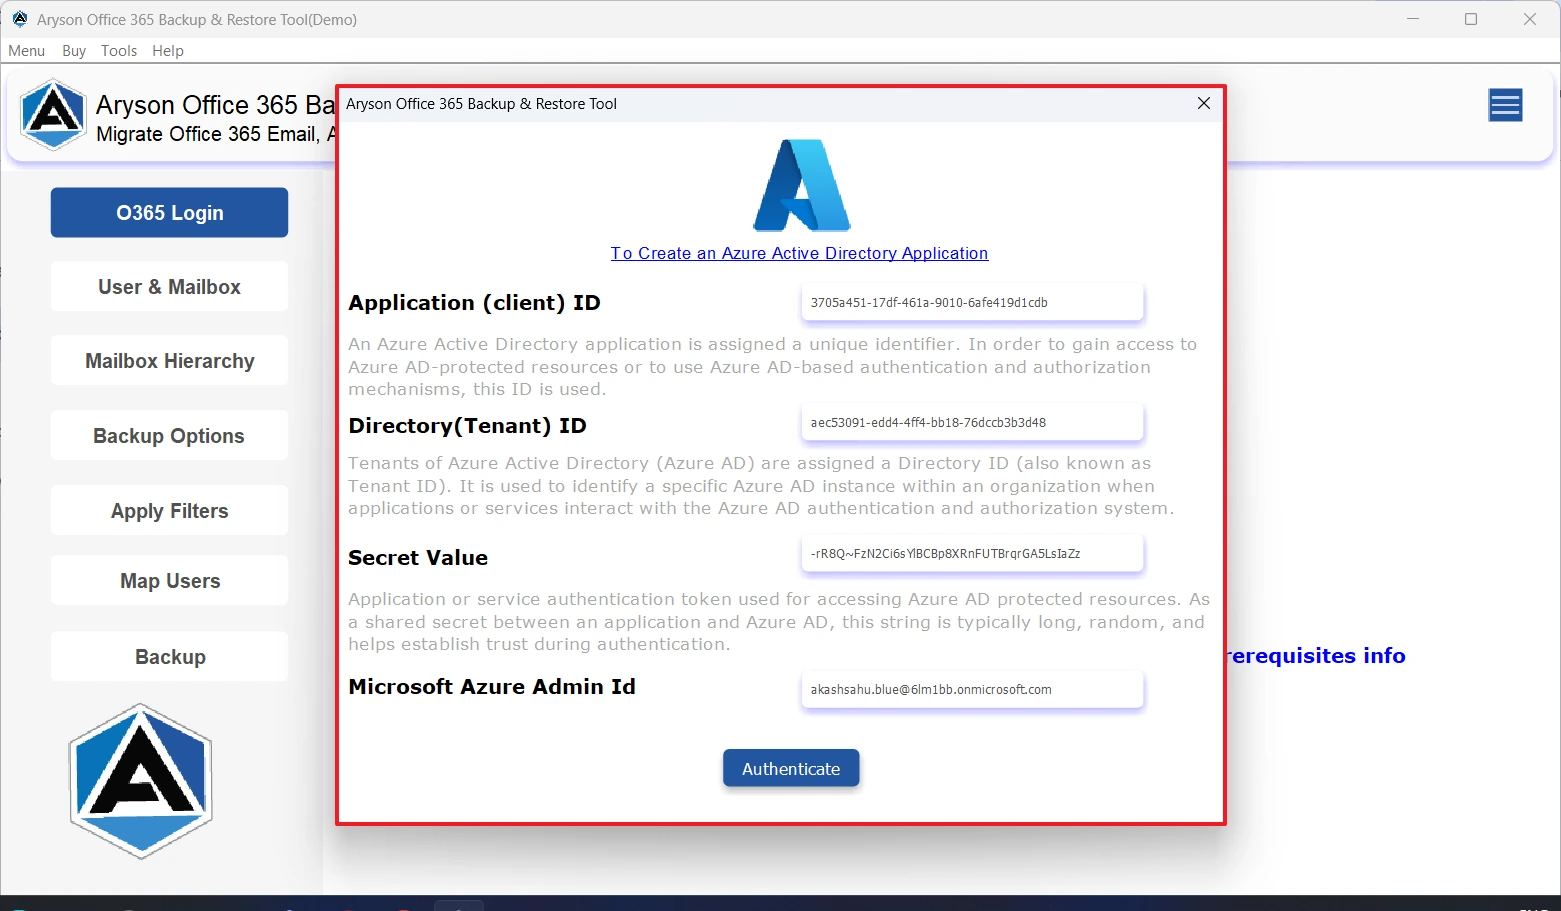Open the Buy menu
The image size is (1561, 911).
click(74, 50)
